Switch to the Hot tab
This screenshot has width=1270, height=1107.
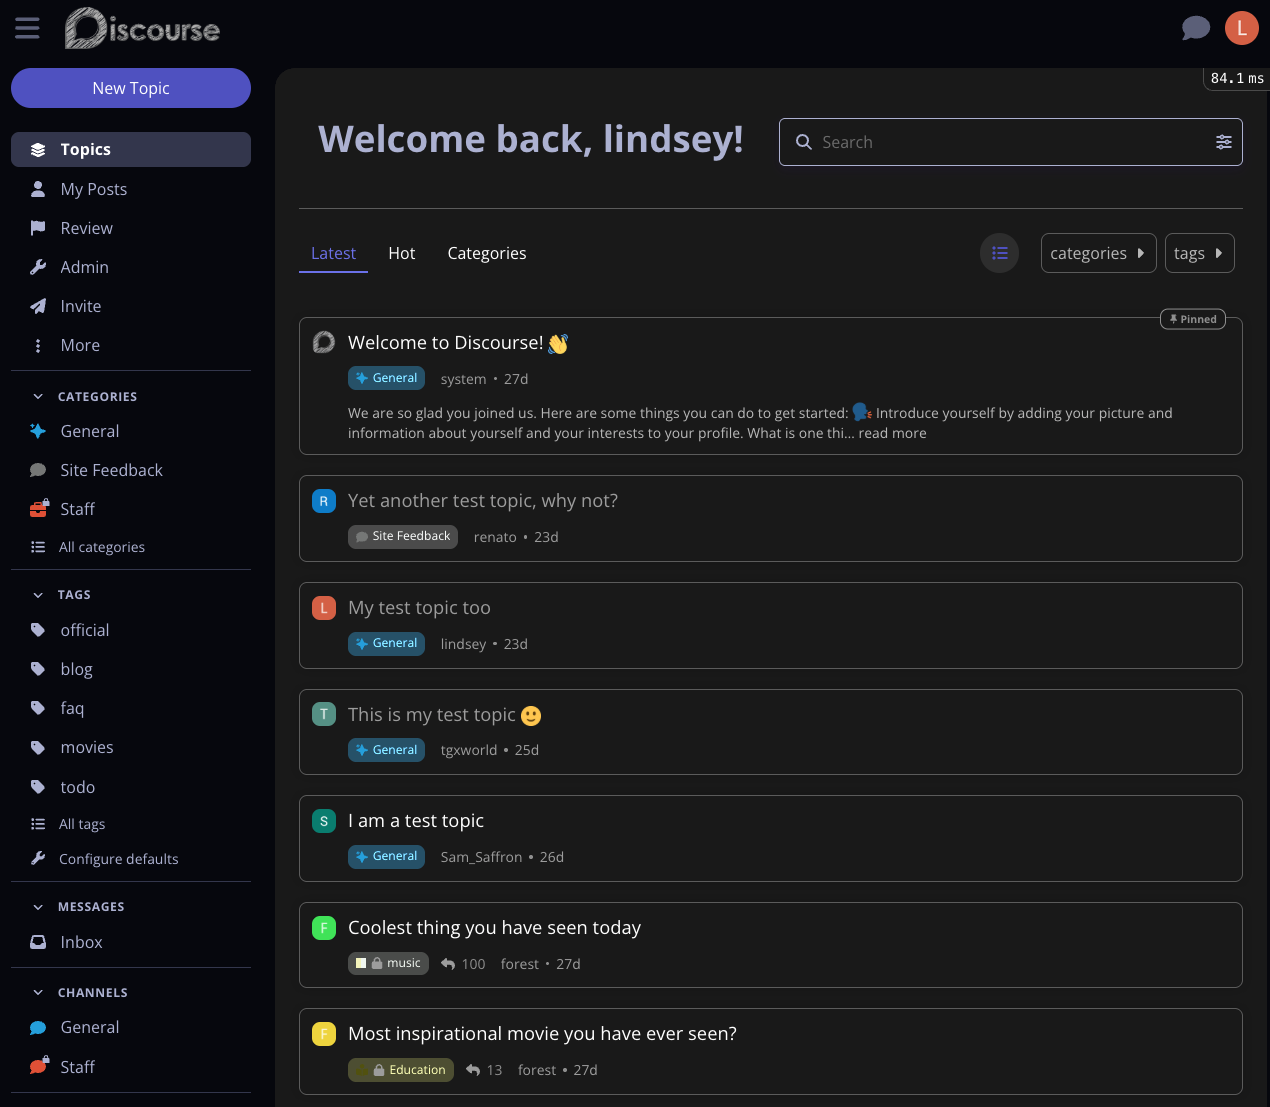pos(401,253)
